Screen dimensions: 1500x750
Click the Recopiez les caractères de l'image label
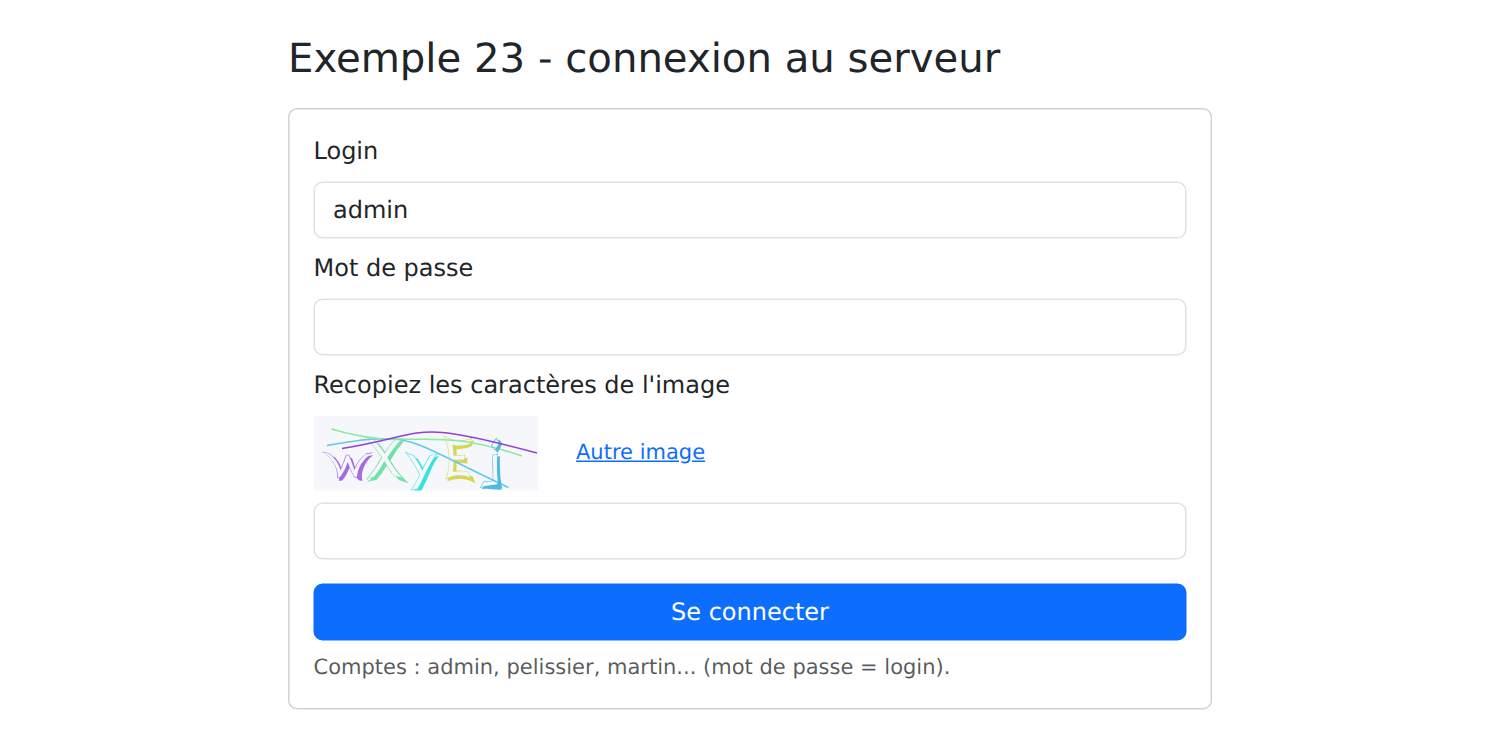522,385
